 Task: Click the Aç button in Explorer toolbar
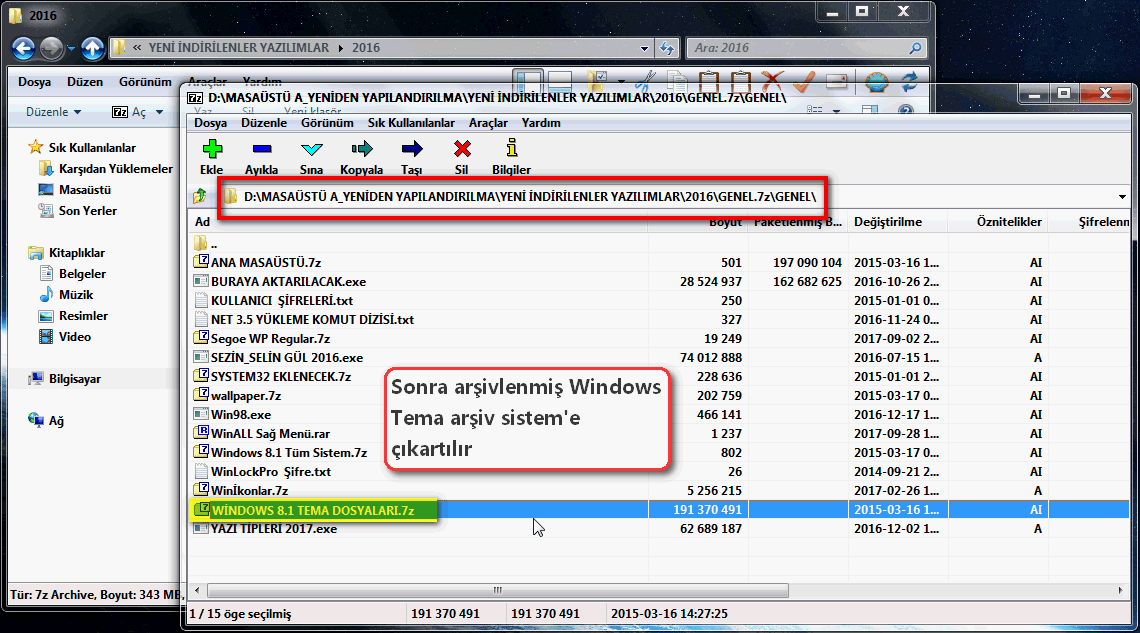[129, 112]
